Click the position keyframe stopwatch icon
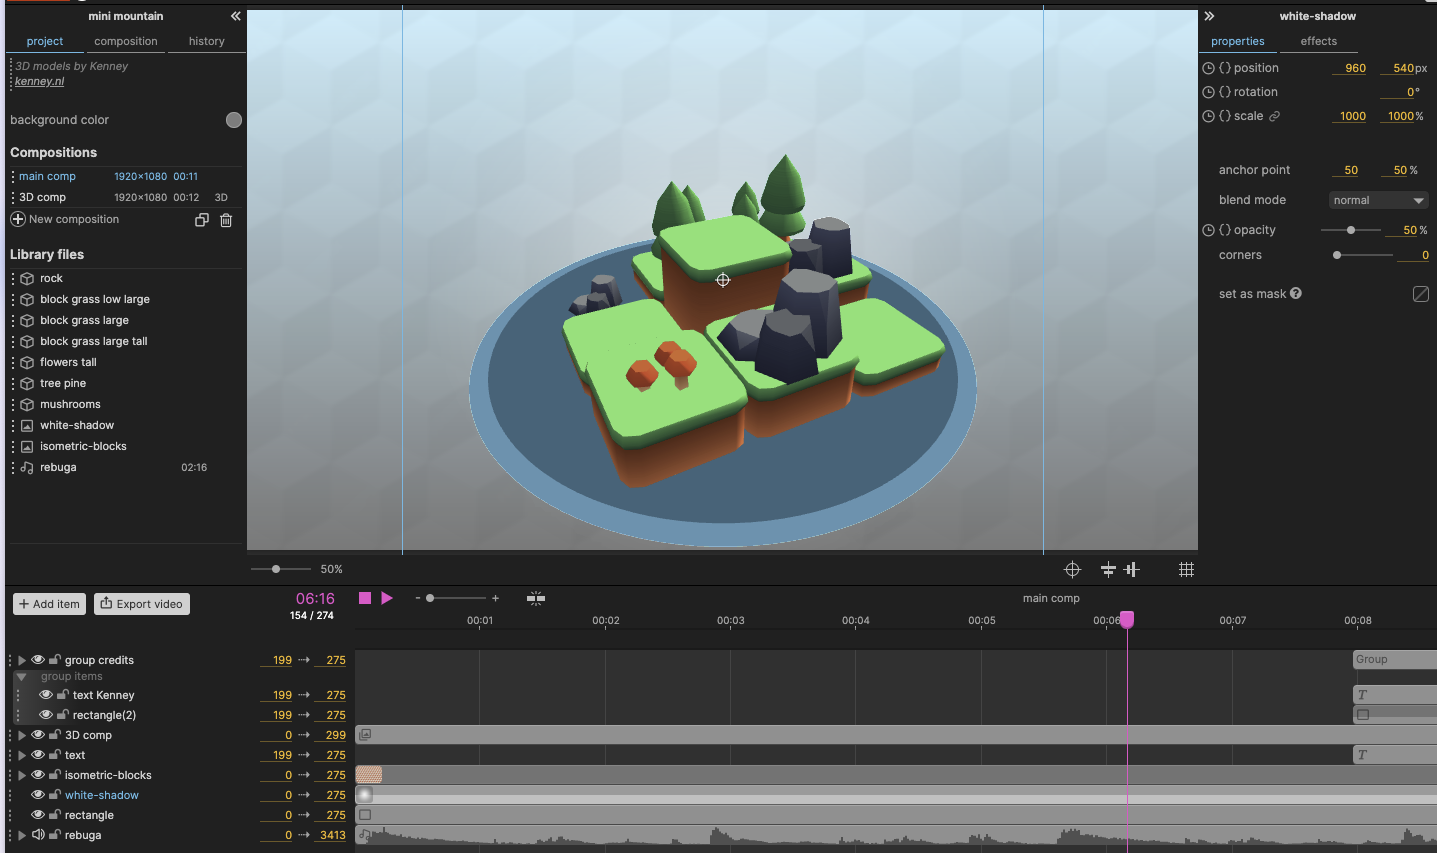This screenshot has width=1437, height=853. click(1208, 68)
